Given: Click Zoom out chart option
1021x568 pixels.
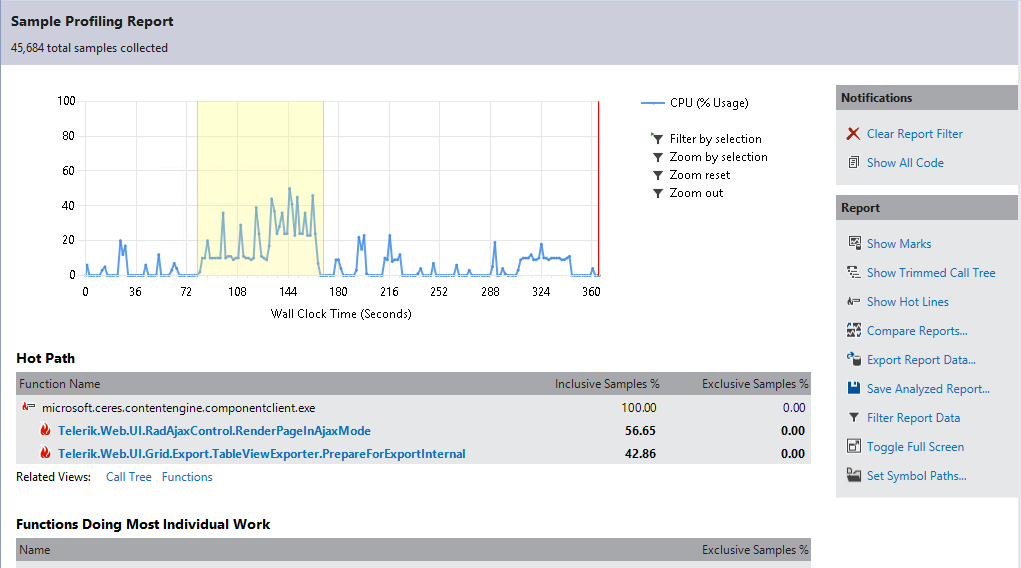Looking at the screenshot, I should [x=696, y=193].
